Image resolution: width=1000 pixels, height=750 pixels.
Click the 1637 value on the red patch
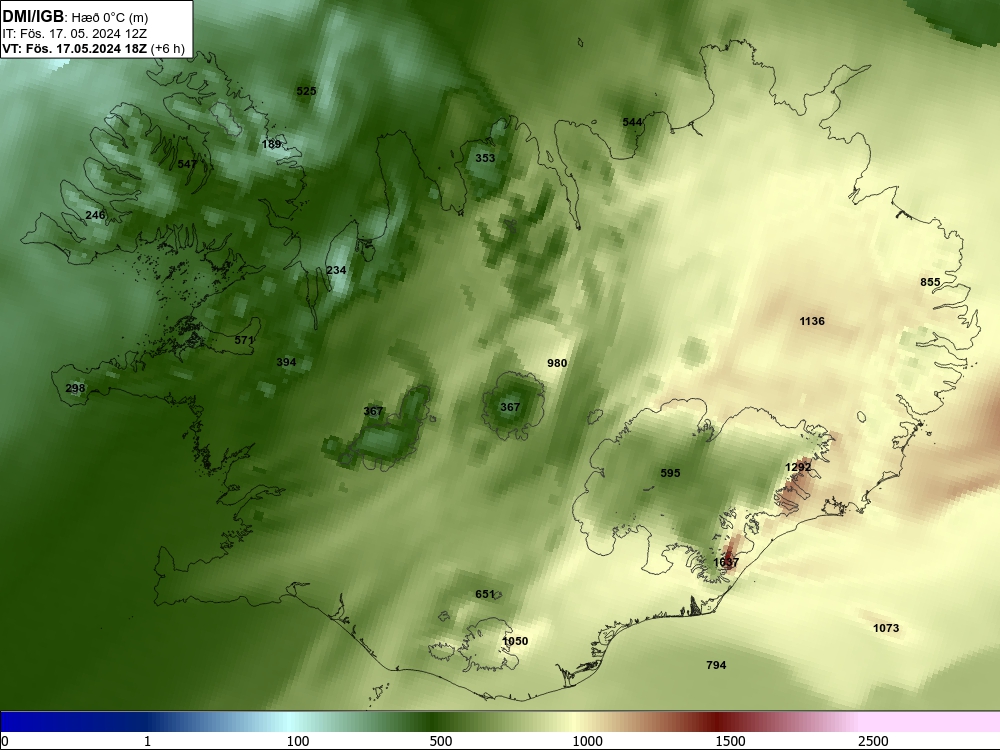click(726, 562)
